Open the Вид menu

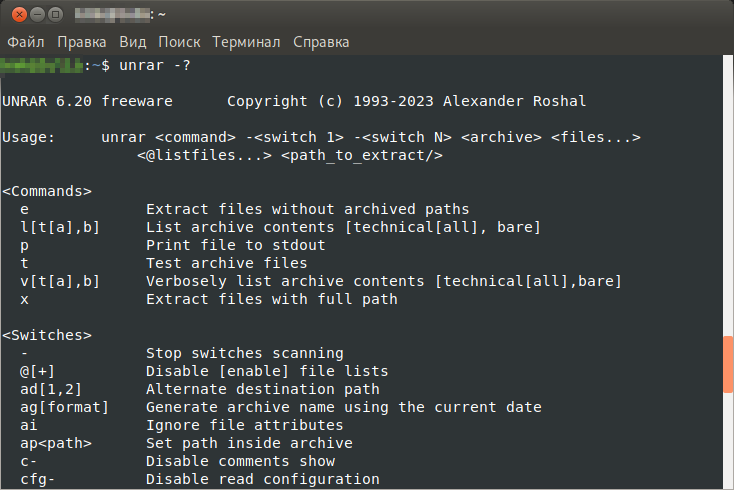132,42
